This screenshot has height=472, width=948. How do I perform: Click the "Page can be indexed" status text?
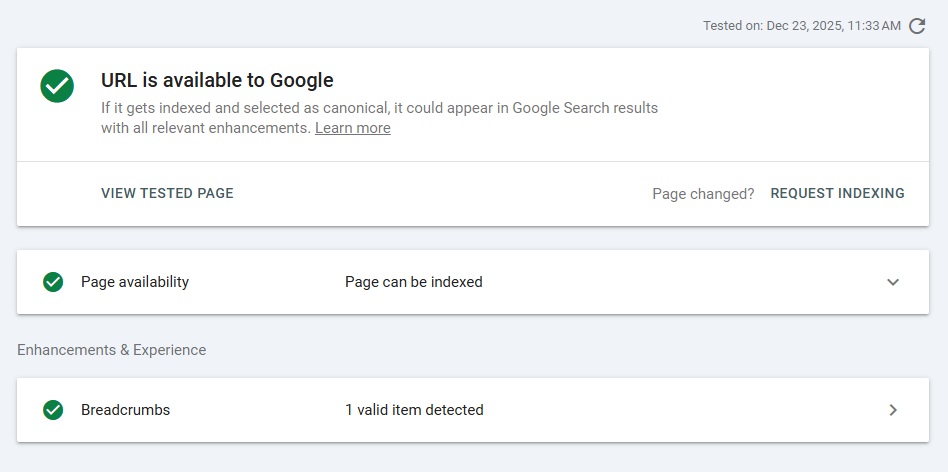(x=414, y=282)
